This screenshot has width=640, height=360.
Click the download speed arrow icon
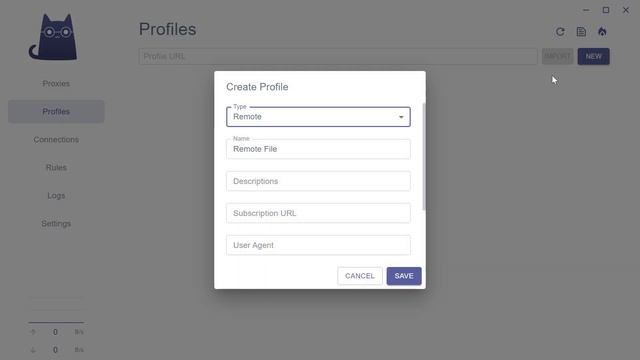(x=33, y=350)
